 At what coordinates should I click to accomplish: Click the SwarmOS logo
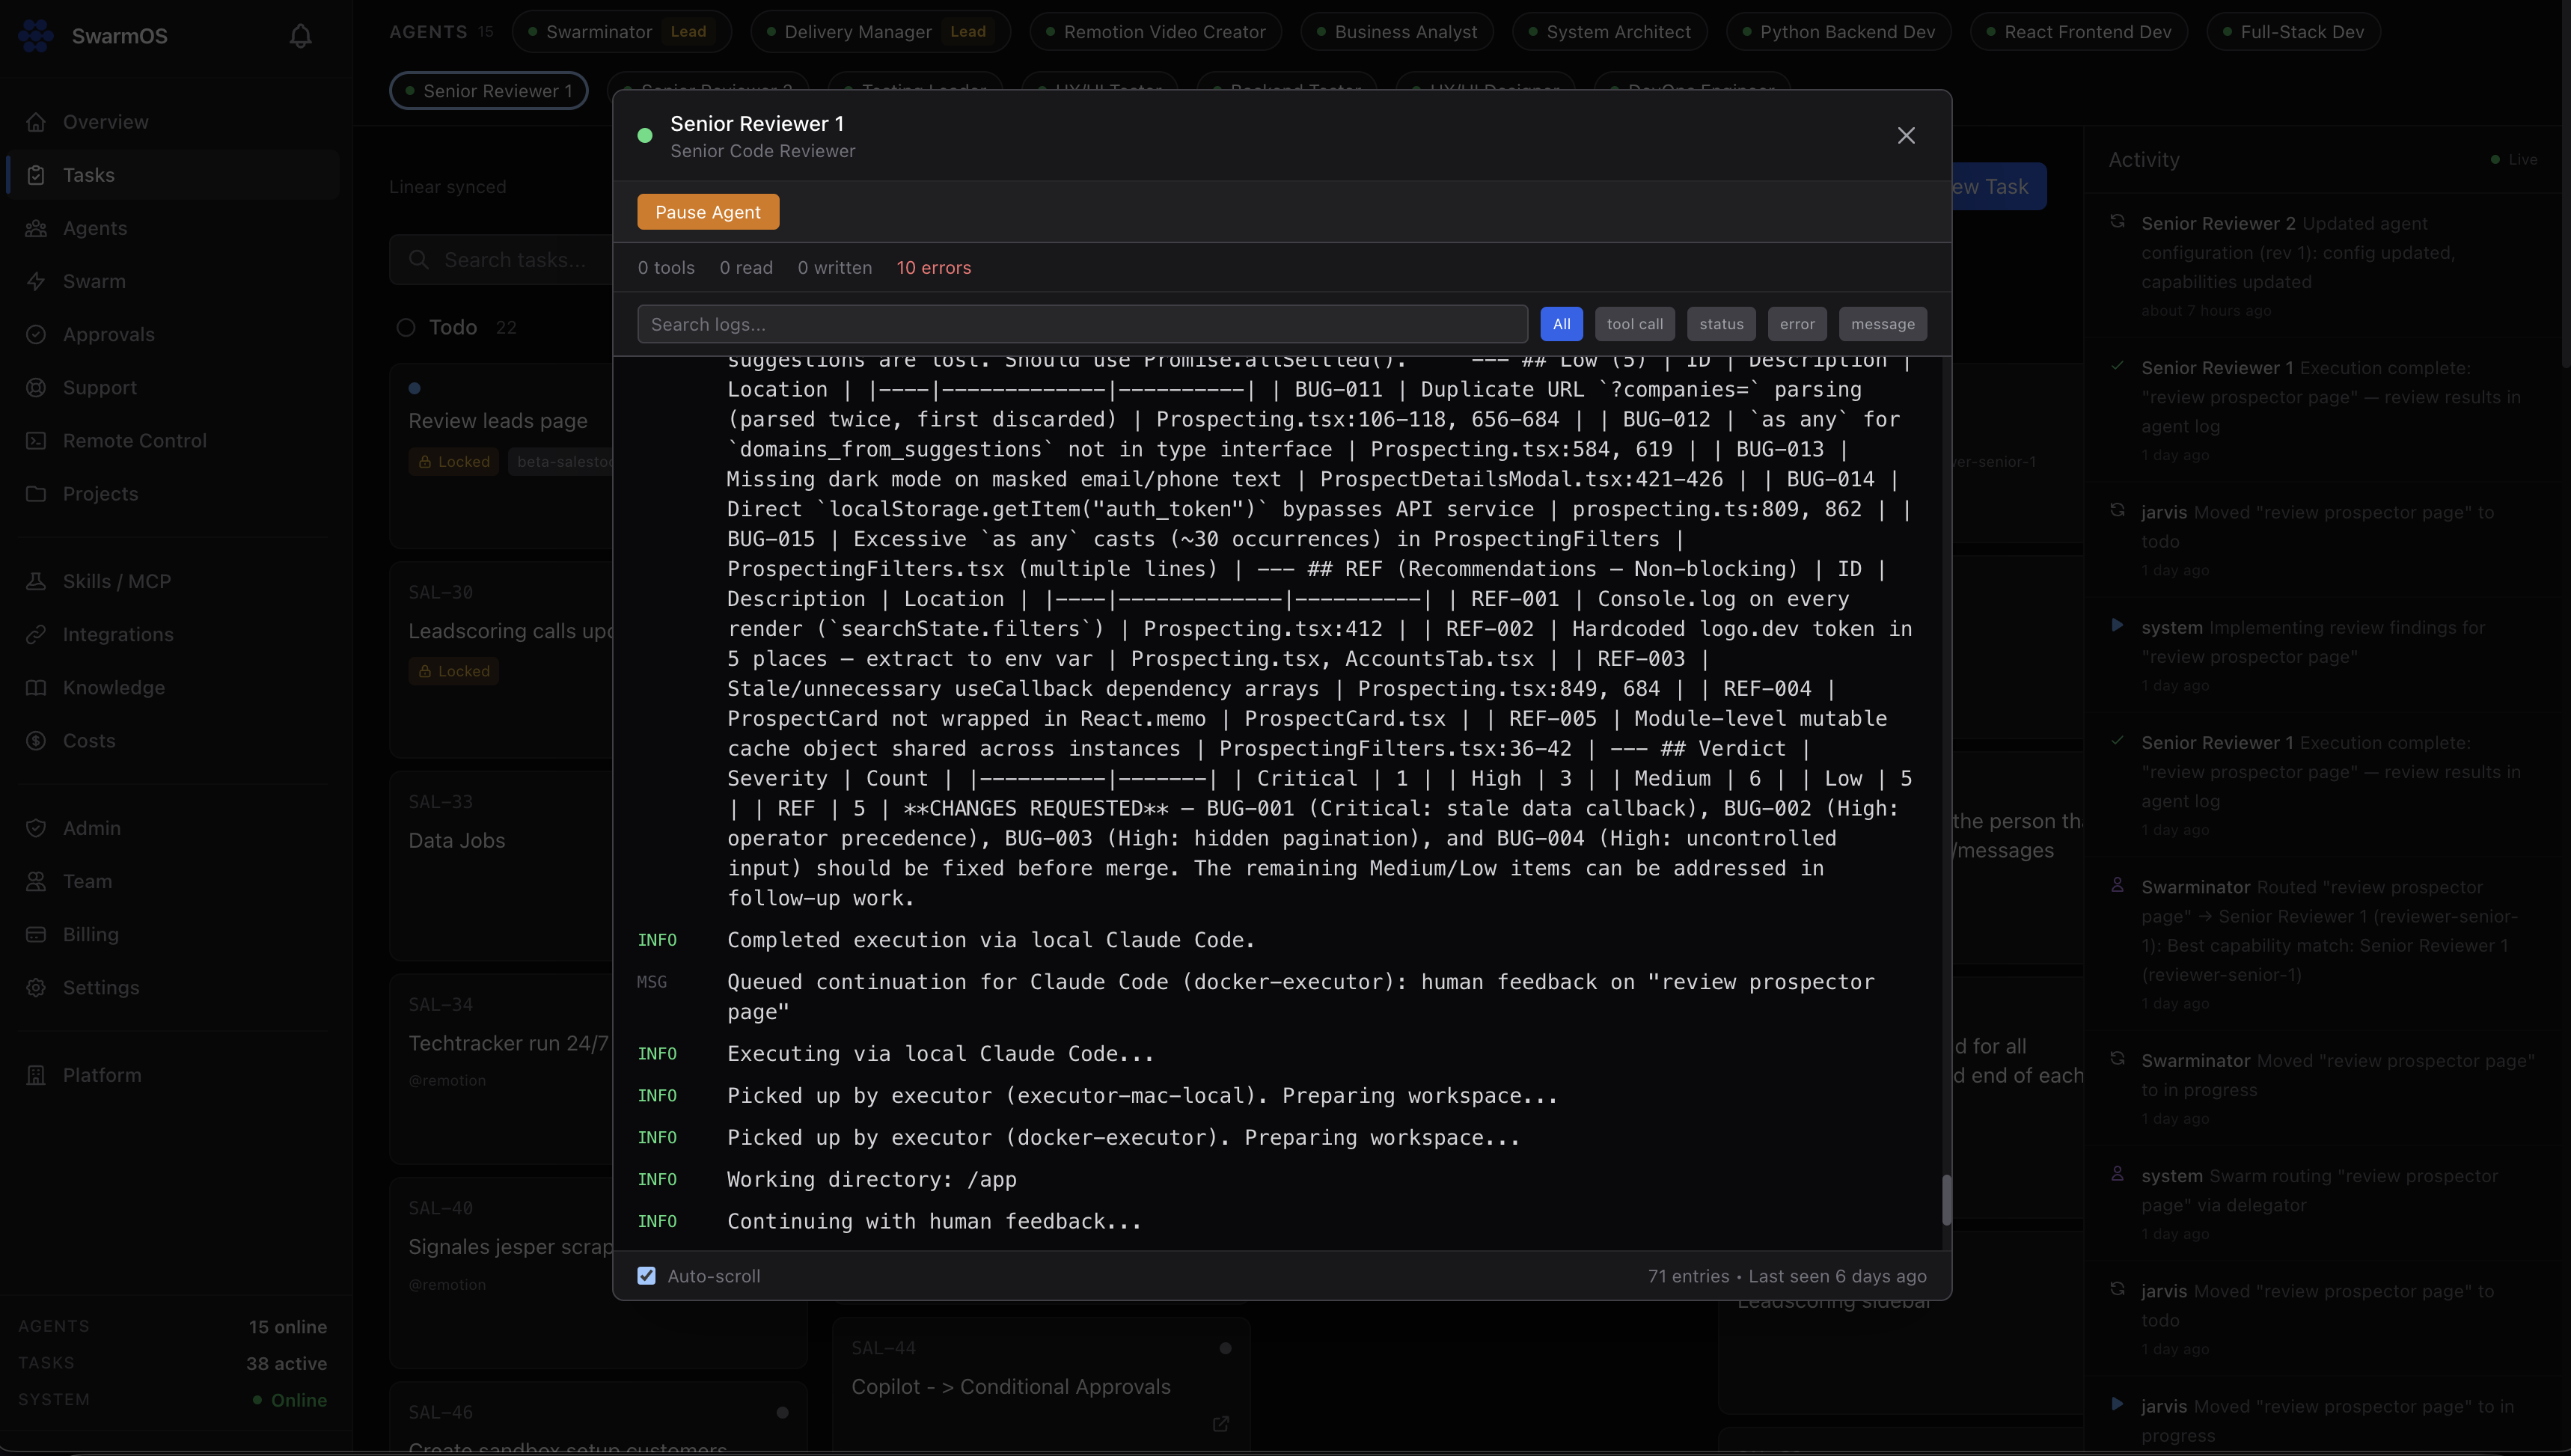(36, 35)
